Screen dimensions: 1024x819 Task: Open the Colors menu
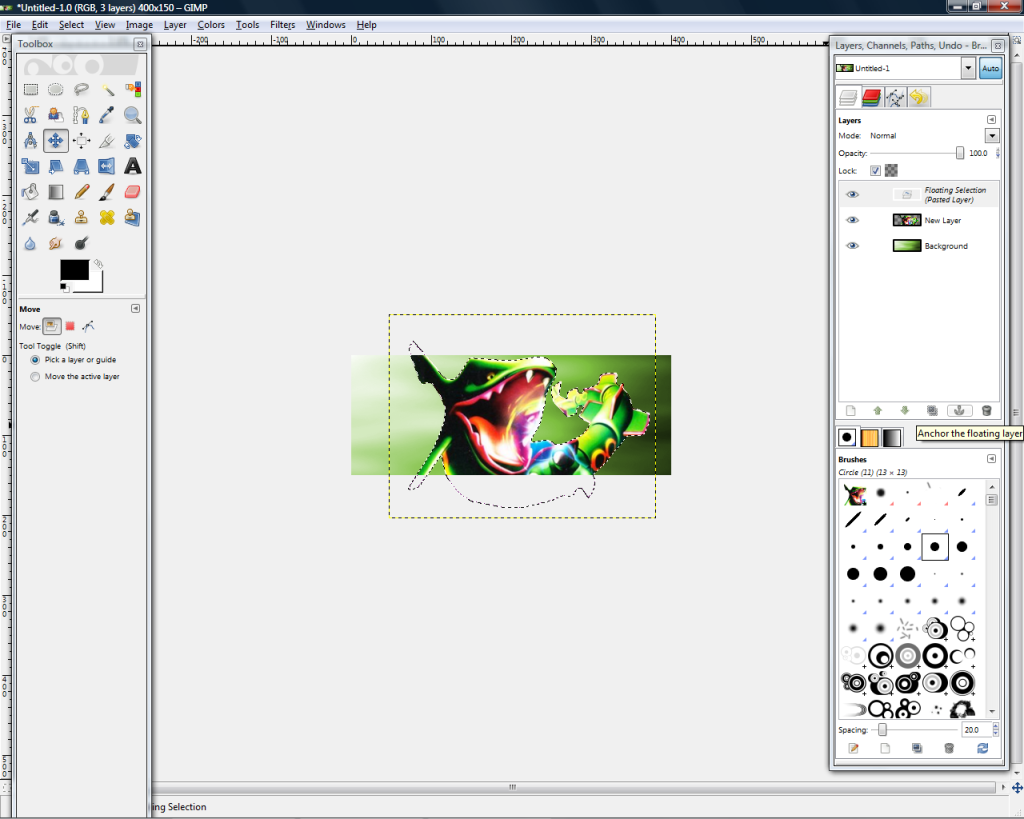(x=211, y=25)
